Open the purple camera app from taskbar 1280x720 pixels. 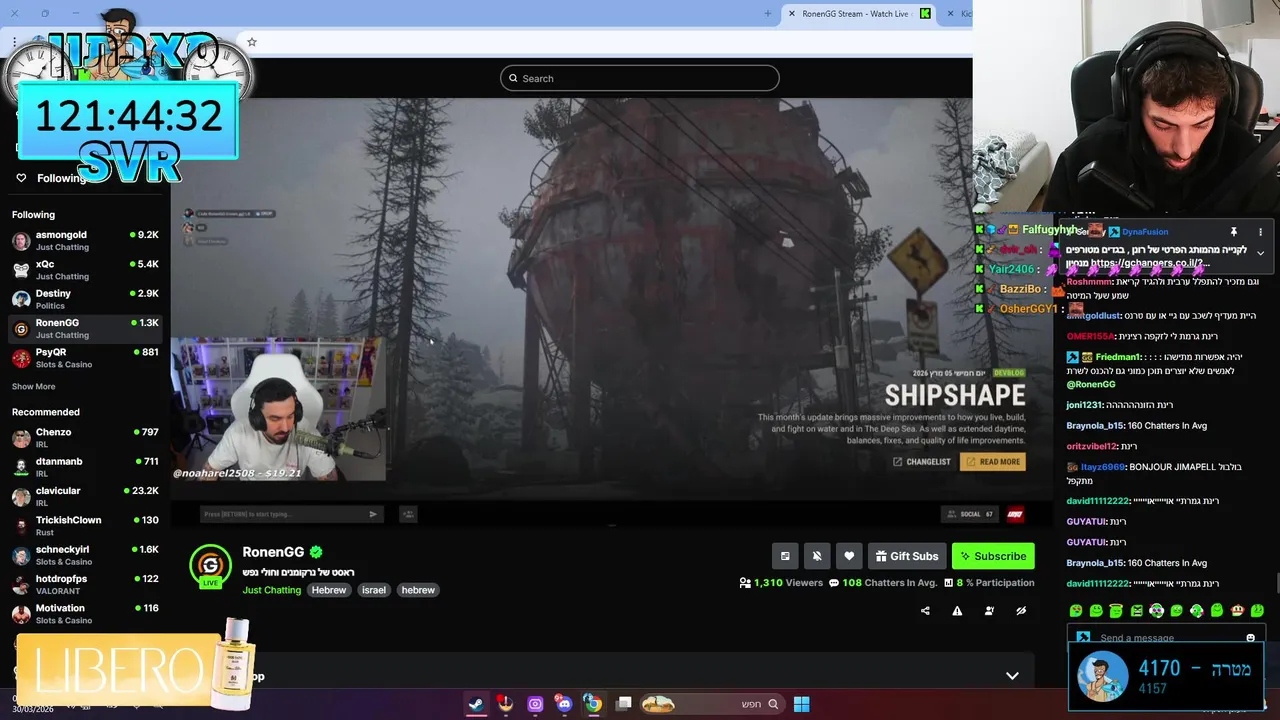point(535,704)
